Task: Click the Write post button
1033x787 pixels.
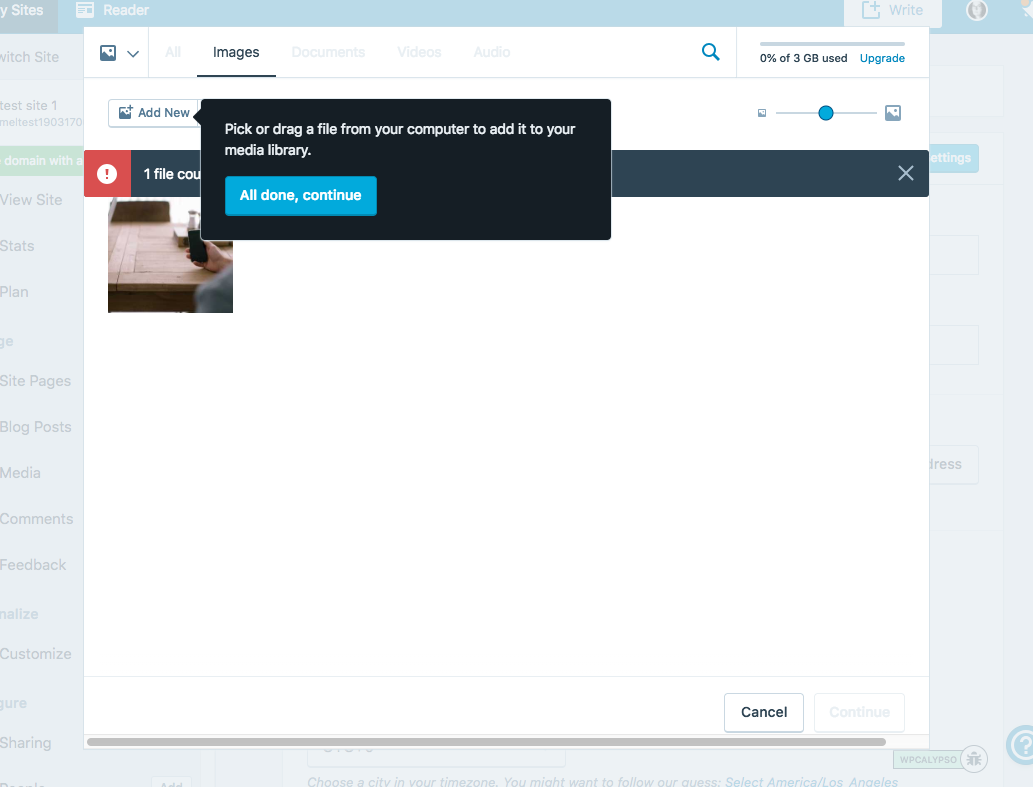Action: click(893, 11)
